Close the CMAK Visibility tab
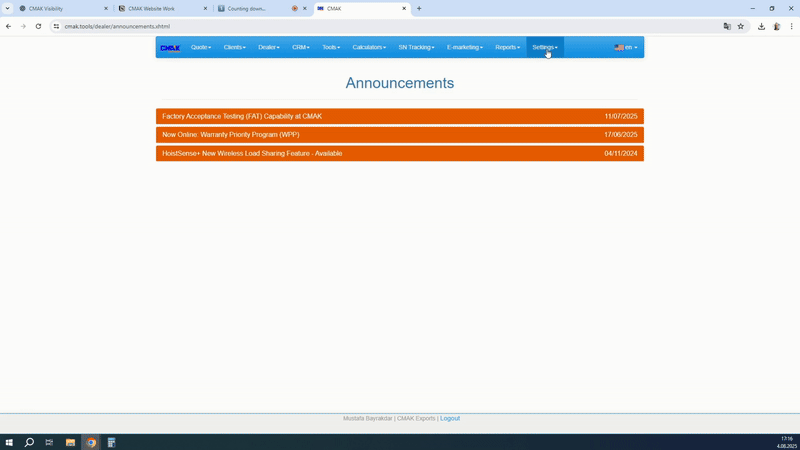The height and width of the screenshot is (450, 800). (106, 9)
